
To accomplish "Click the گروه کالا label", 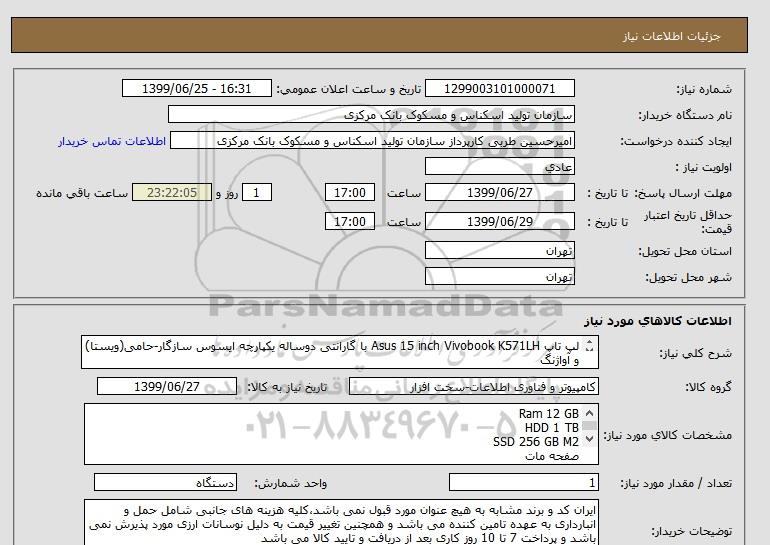I will tap(708, 387).
